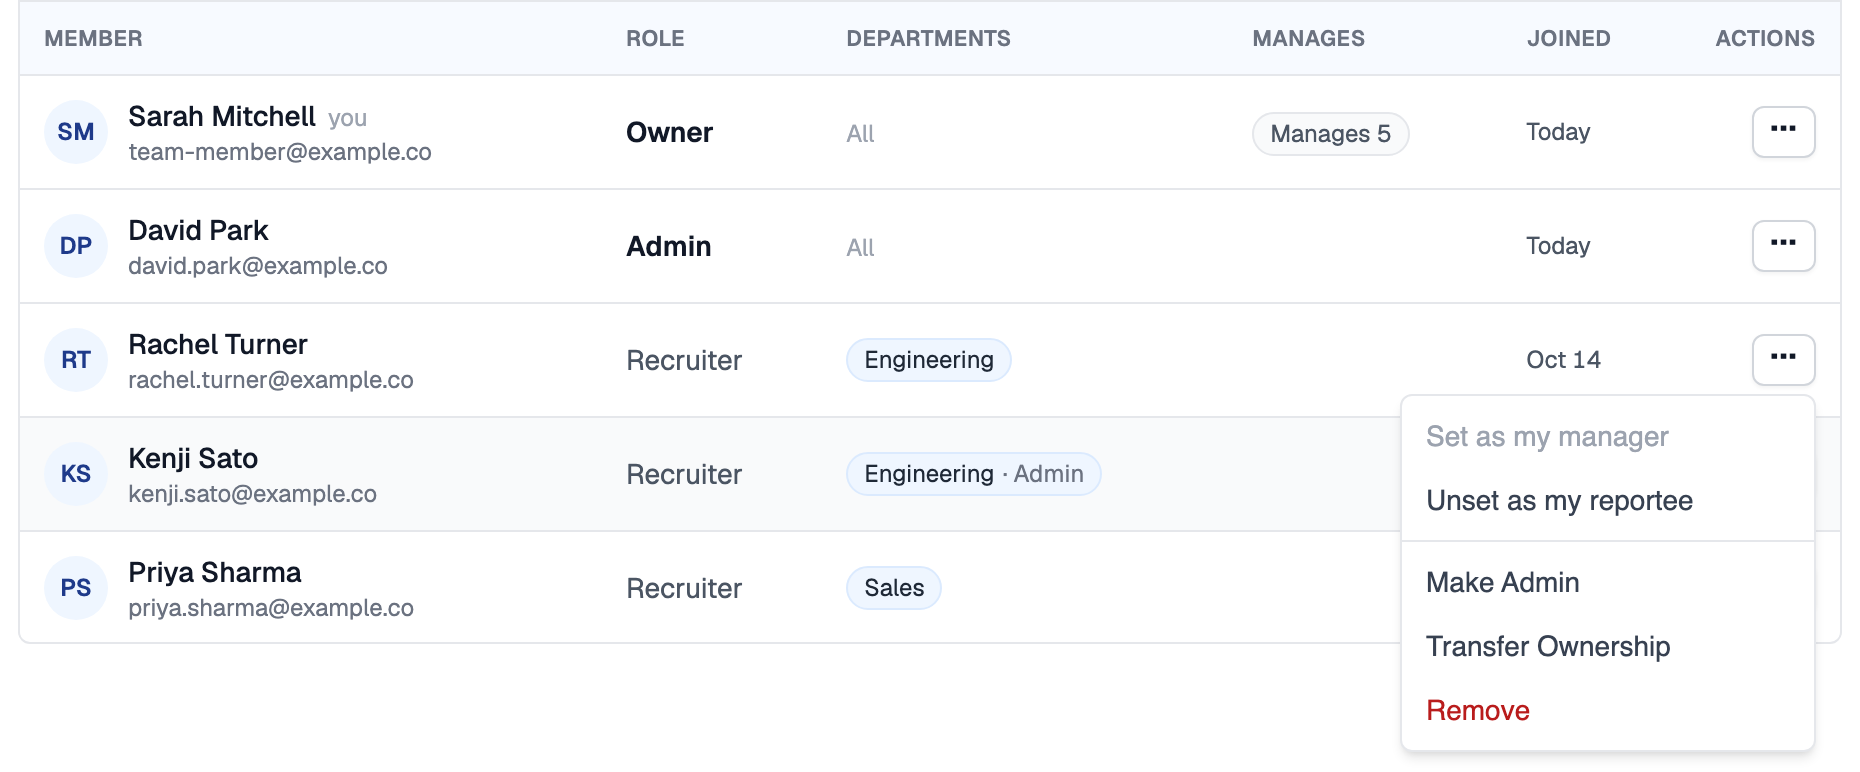This screenshot has height=772, width=1860.
Task: Click Kenji Sato's KS avatar
Action: [x=76, y=474]
